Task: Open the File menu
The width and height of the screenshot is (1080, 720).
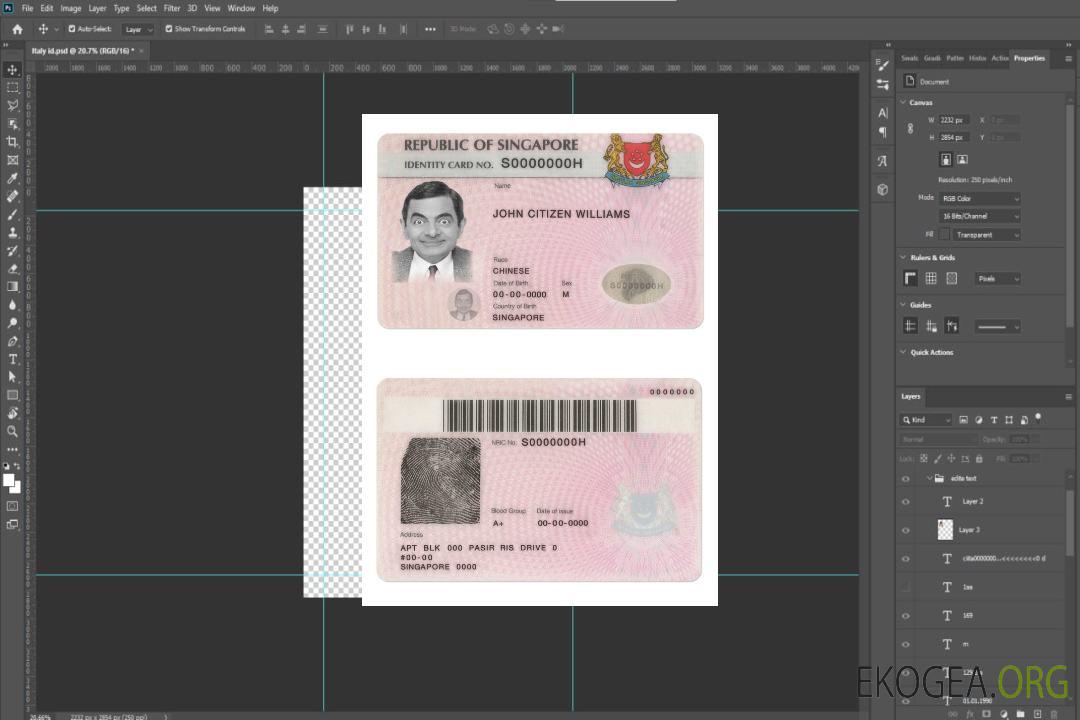Action: [28, 8]
